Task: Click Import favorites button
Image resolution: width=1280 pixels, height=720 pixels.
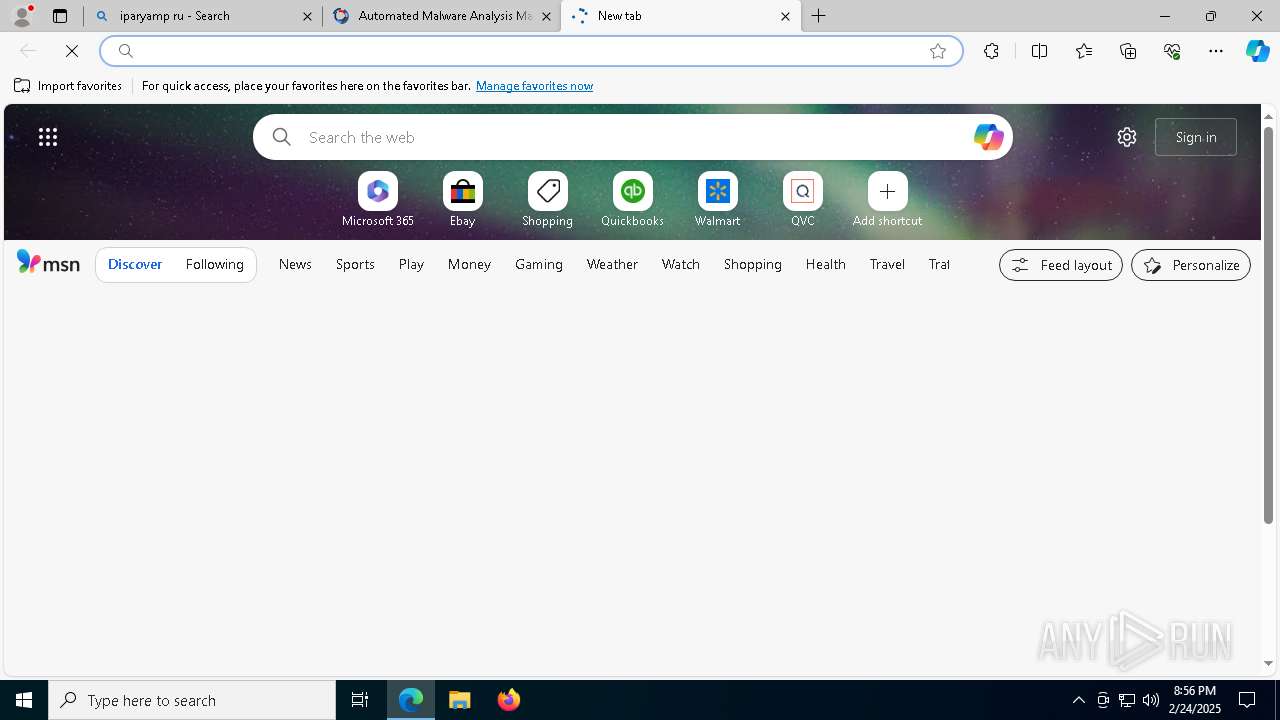Action: tap(68, 86)
